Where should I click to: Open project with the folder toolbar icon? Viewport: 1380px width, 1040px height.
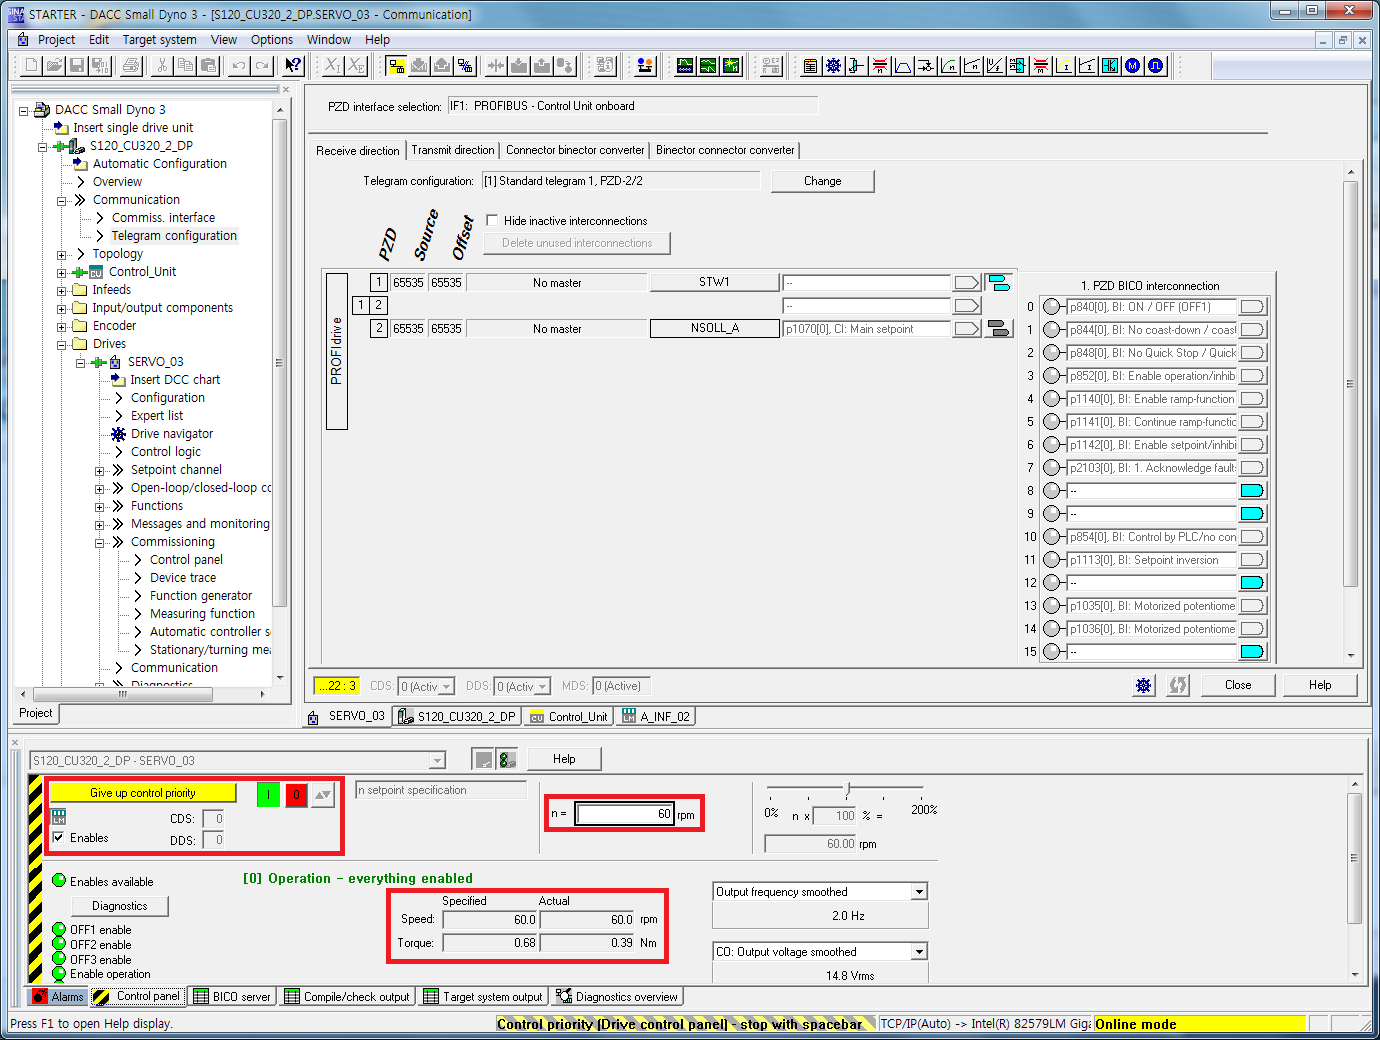pos(54,66)
